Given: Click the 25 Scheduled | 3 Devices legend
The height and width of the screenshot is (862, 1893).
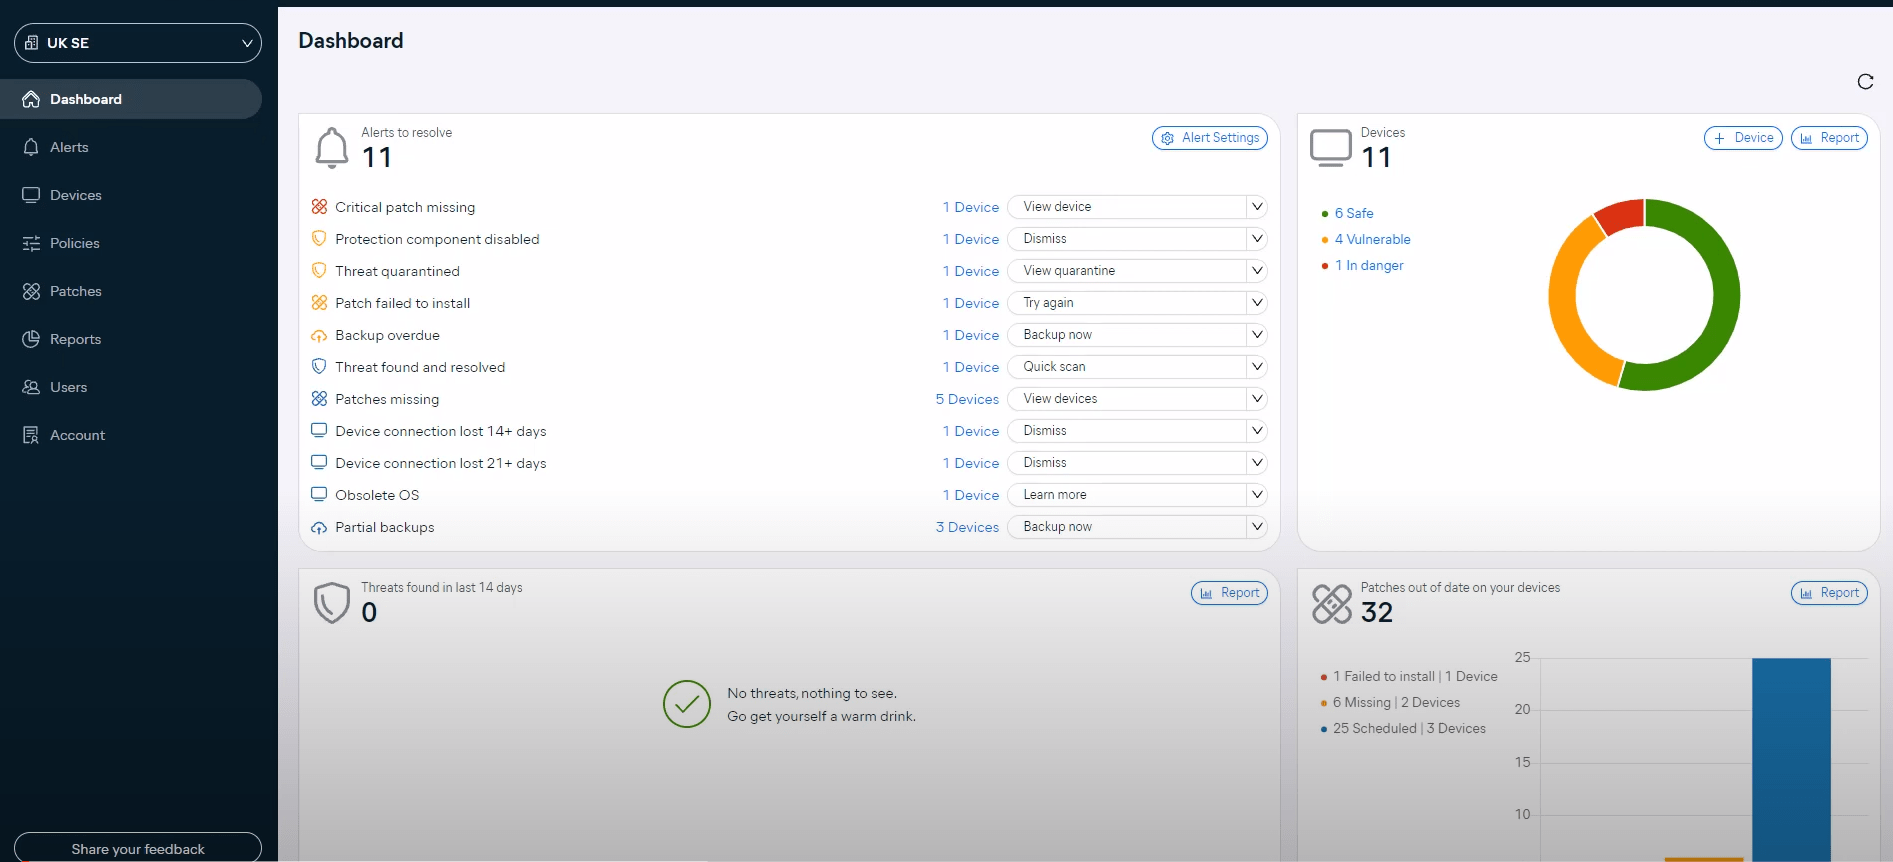Looking at the screenshot, I should click(1409, 729).
